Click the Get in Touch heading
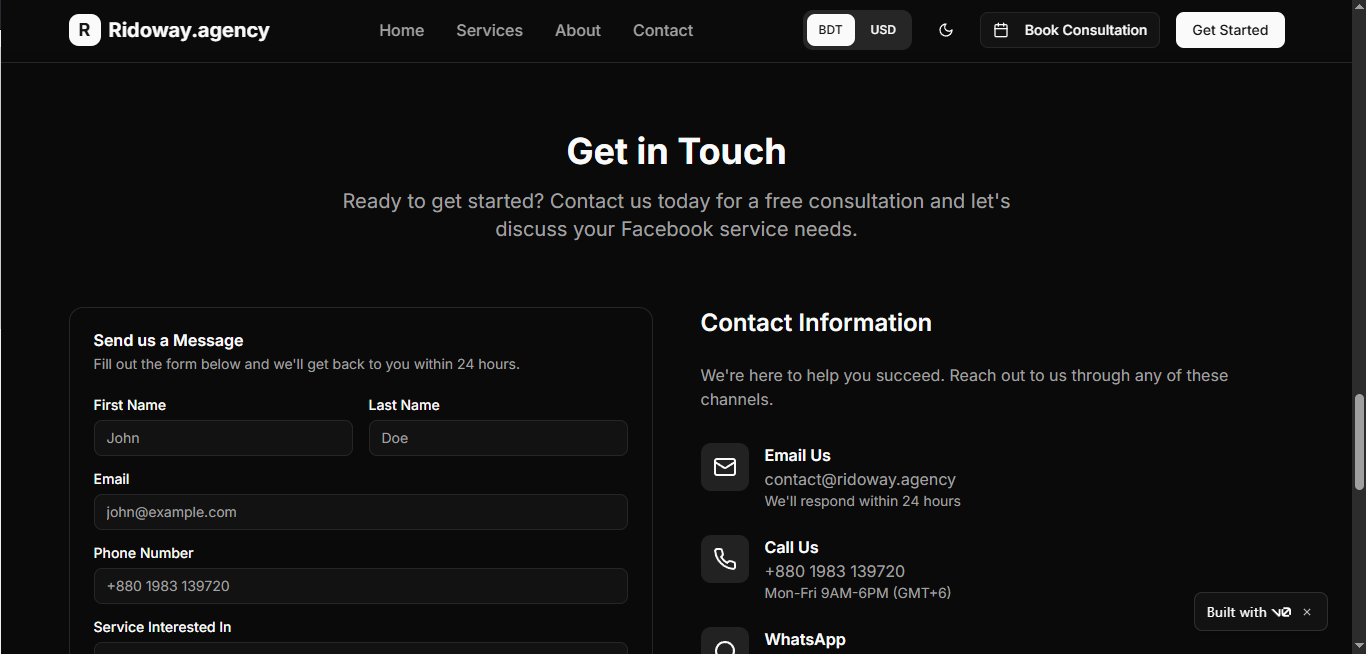Image resolution: width=1366 pixels, height=654 pixels. click(x=677, y=151)
